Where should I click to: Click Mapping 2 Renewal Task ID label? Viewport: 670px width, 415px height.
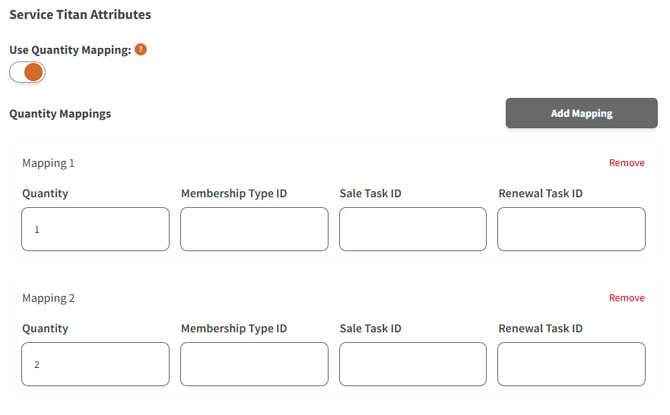540,328
